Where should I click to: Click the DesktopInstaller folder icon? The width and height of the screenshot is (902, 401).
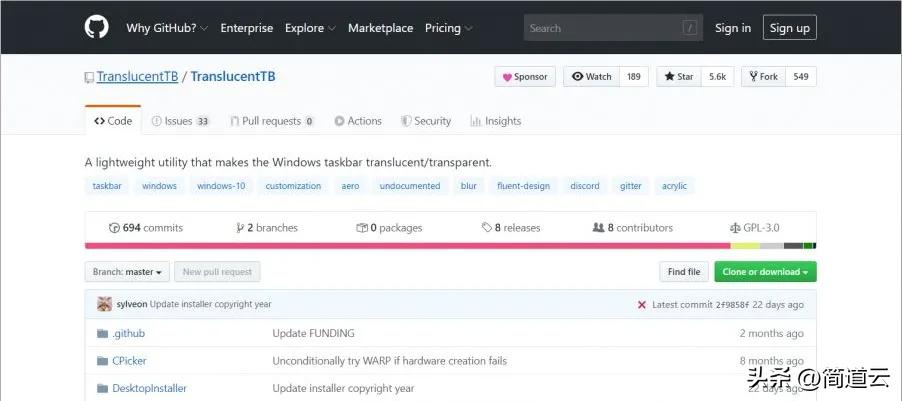pos(102,388)
